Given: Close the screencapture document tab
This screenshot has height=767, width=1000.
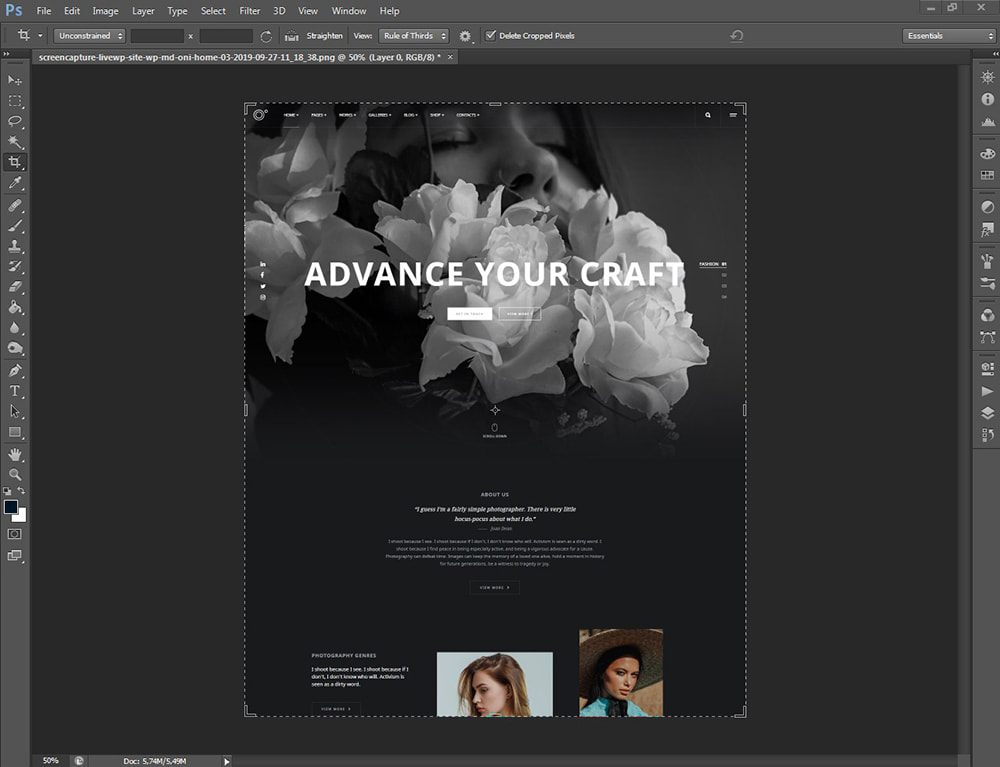Looking at the screenshot, I should pyautogui.click(x=450, y=57).
